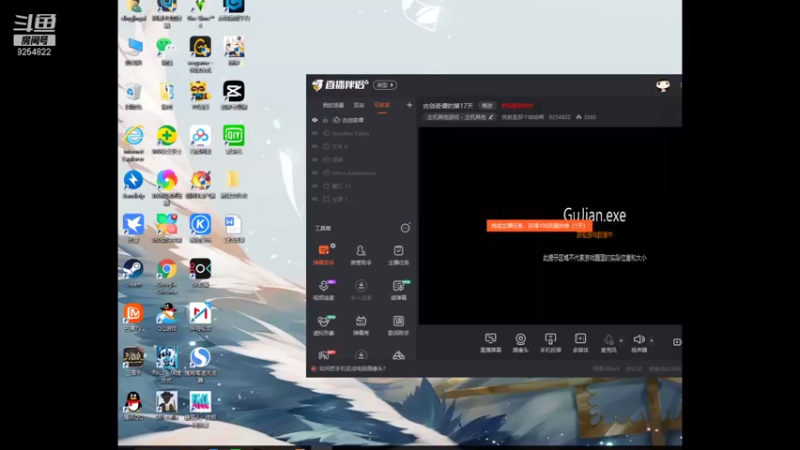Toggle visibility of the Mess Adventures source
800x450 pixels.
pyautogui.click(x=315, y=173)
